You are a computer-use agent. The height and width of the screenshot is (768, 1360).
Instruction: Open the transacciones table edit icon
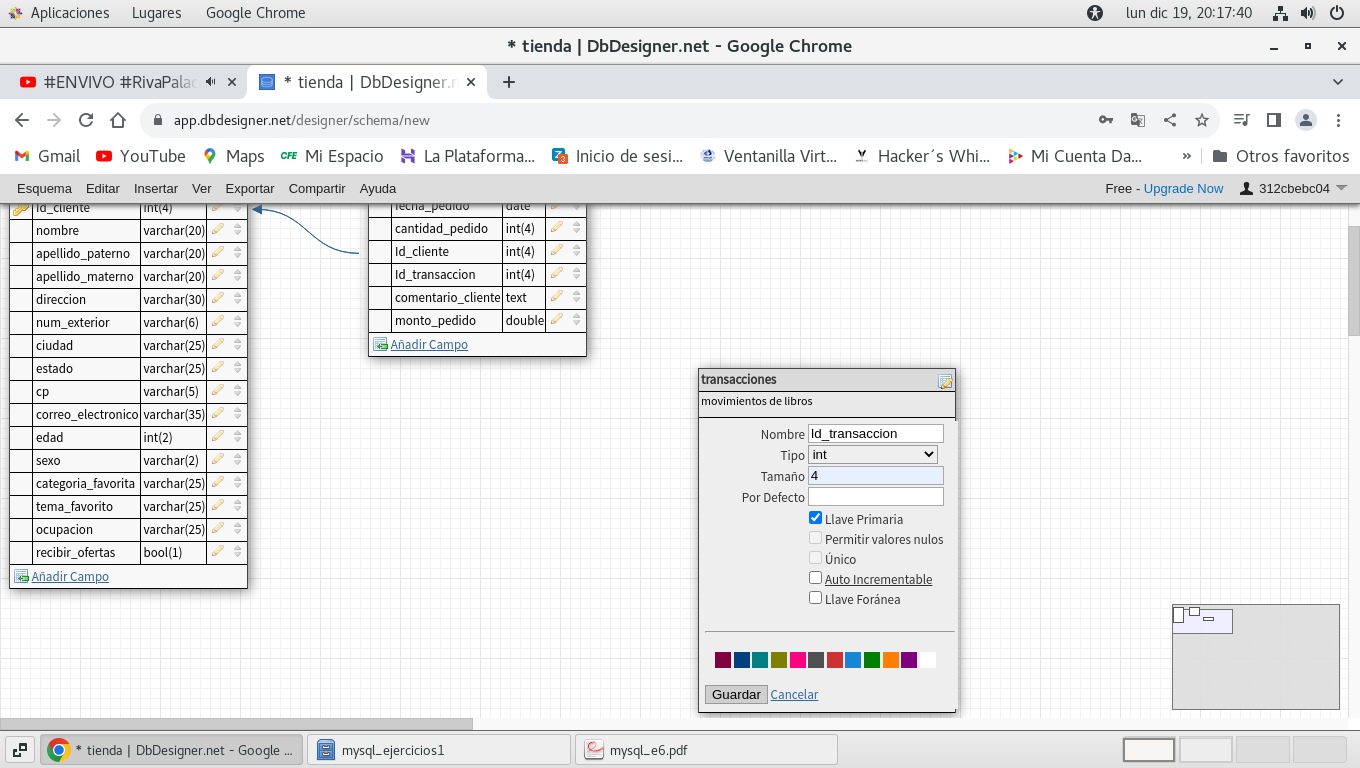[945, 381]
